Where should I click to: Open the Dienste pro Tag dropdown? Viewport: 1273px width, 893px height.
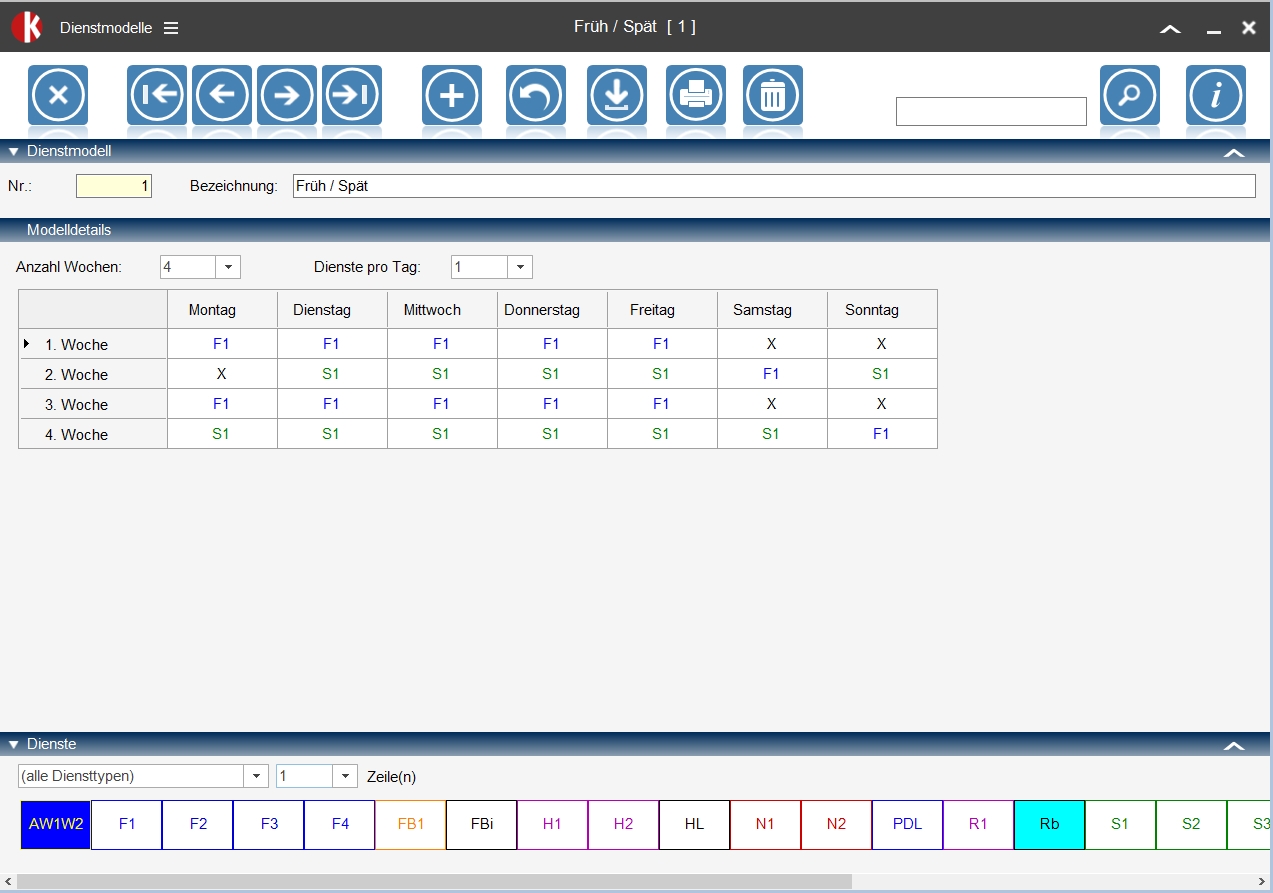(520, 268)
